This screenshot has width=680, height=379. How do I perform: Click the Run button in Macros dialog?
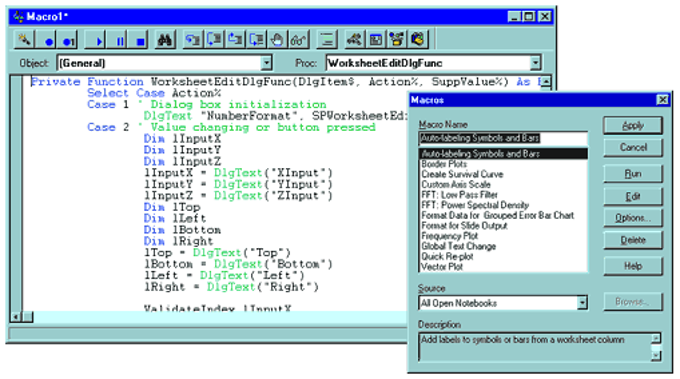(x=633, y=174)
